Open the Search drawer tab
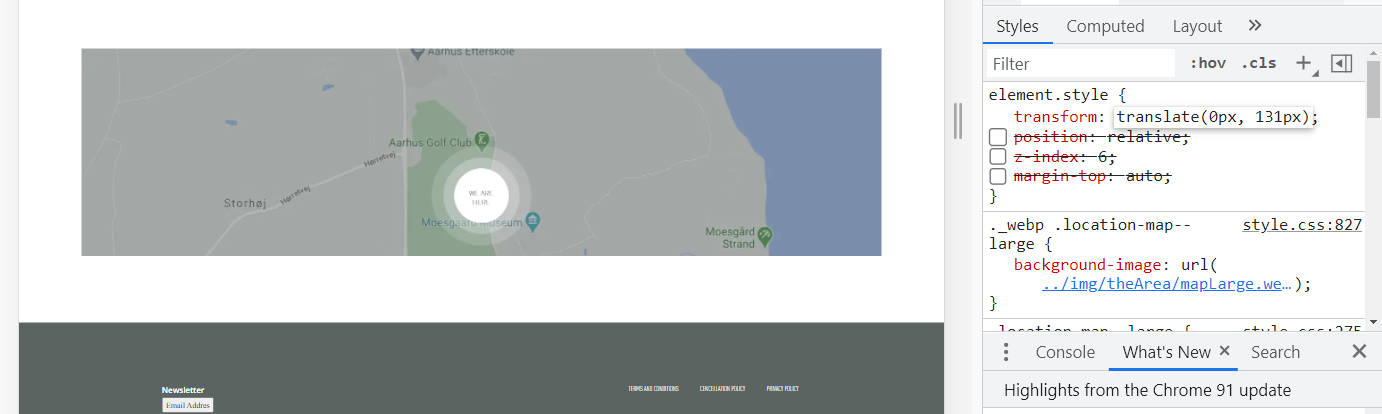 tap(1275, 352)
